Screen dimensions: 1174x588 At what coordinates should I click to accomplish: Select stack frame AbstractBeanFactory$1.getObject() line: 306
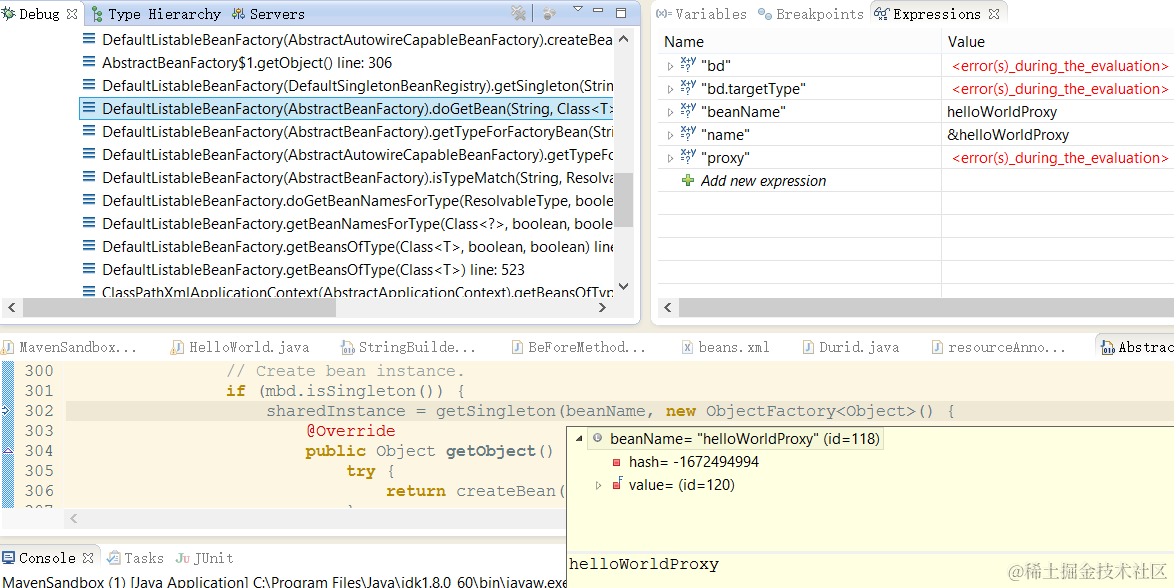coord(247,63)
